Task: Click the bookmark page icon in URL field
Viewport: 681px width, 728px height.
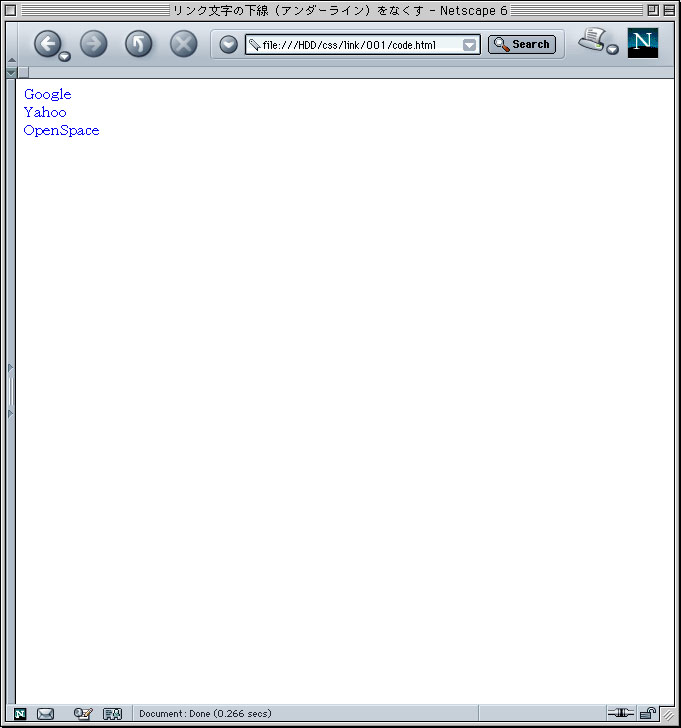Action: click(254, 45)
